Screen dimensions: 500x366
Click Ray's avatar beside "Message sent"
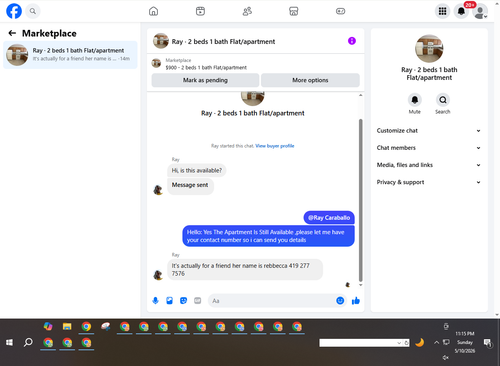[x=158, y=190]
